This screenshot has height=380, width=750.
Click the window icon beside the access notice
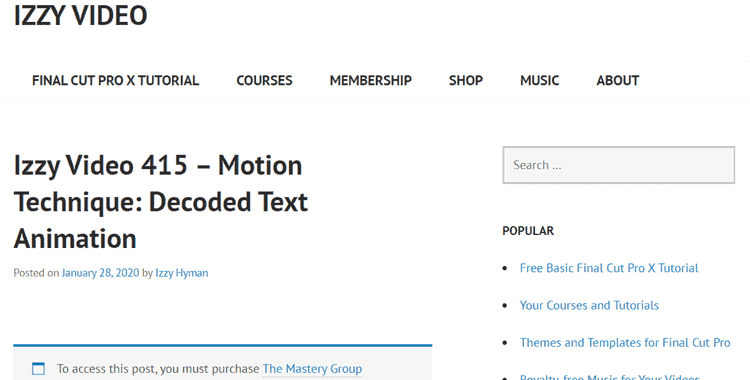(38, 369)
